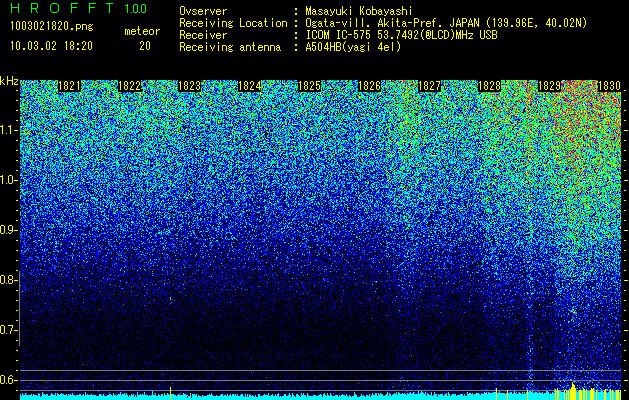Click the 1824 time marker label
Viewport: 629px width, 400px height.
point(250,86)
